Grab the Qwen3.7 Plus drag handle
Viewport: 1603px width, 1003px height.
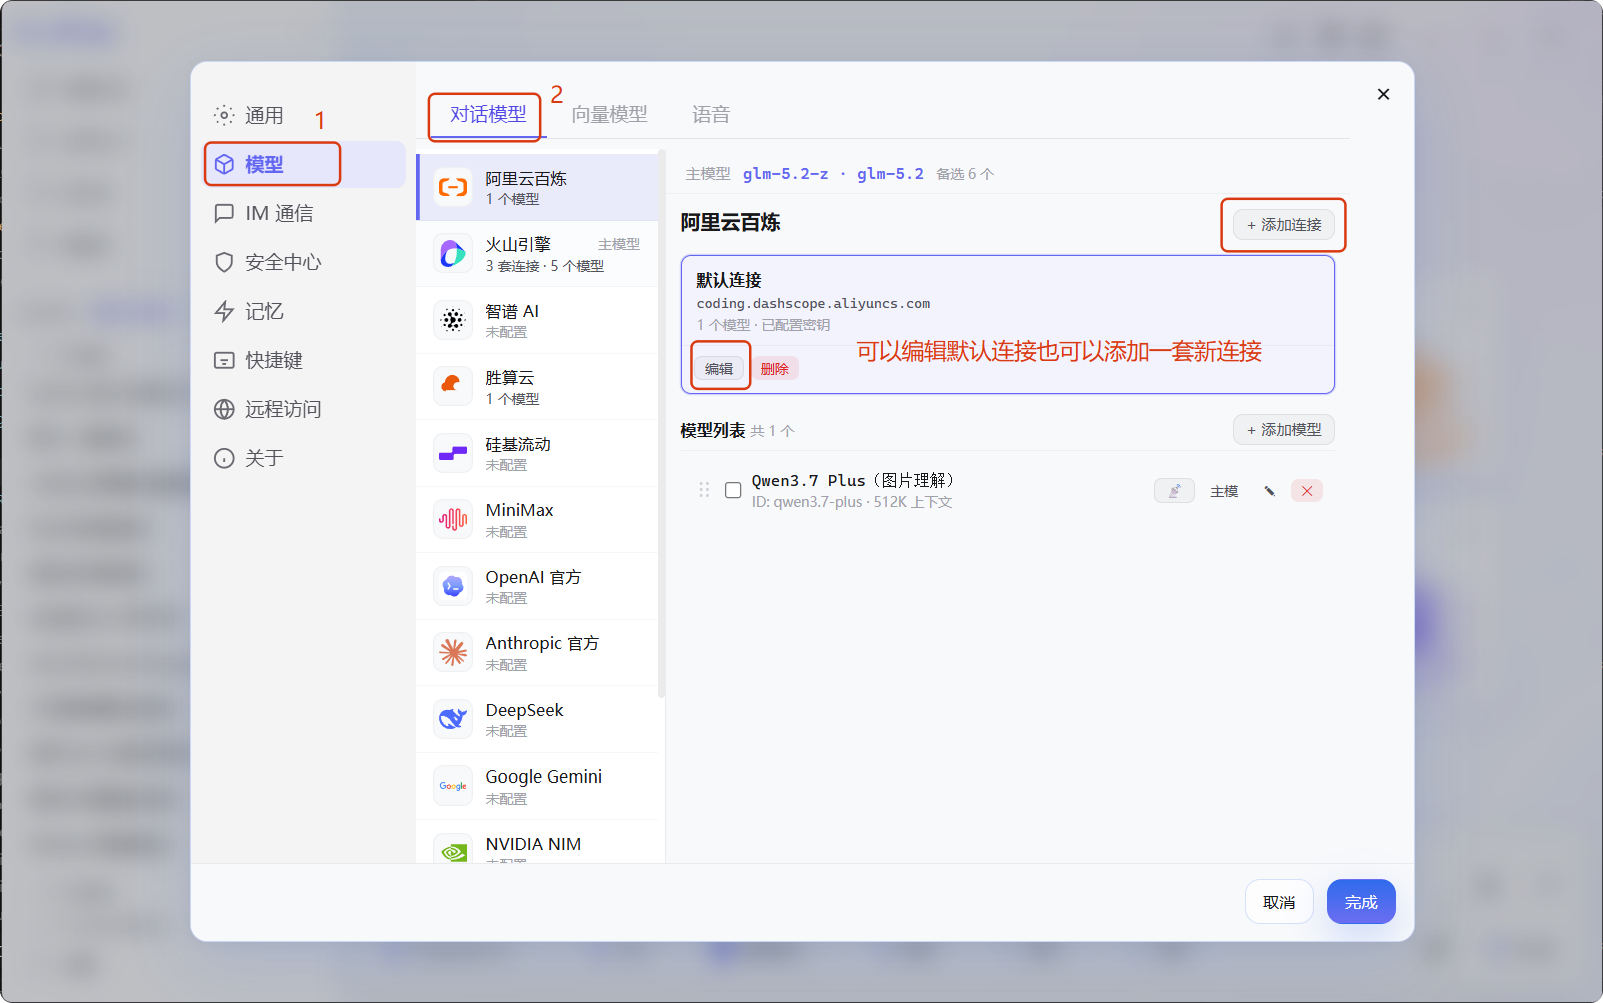coord(704,490)
